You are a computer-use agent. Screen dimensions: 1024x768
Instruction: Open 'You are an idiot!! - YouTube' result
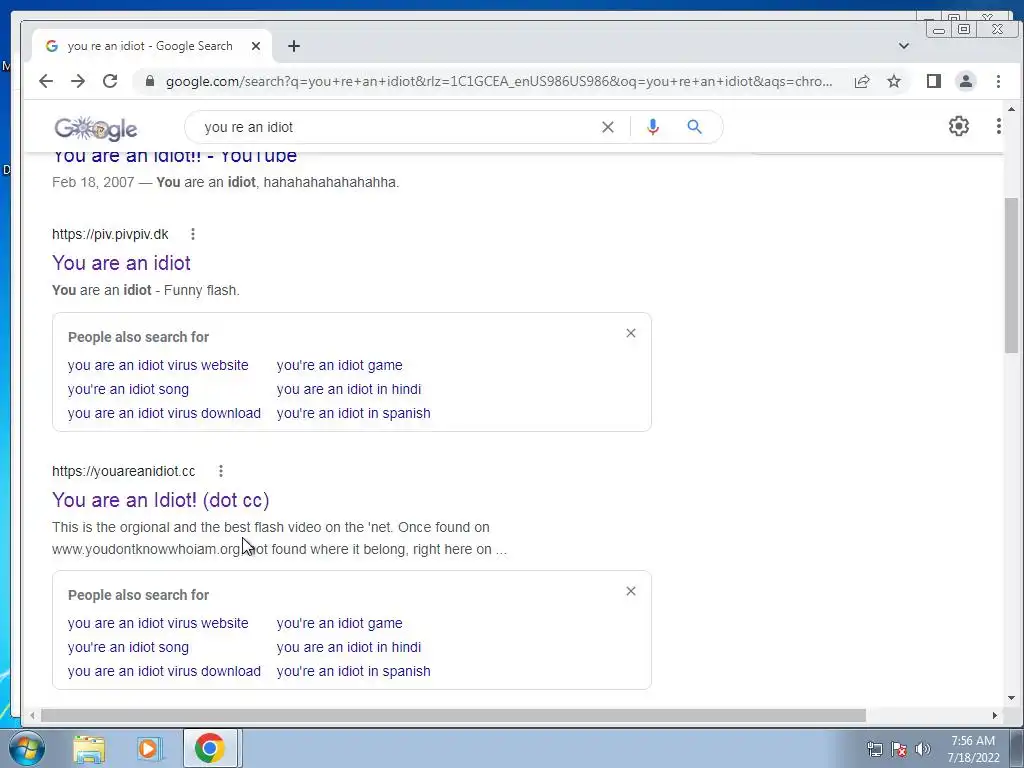pos(174,156)
